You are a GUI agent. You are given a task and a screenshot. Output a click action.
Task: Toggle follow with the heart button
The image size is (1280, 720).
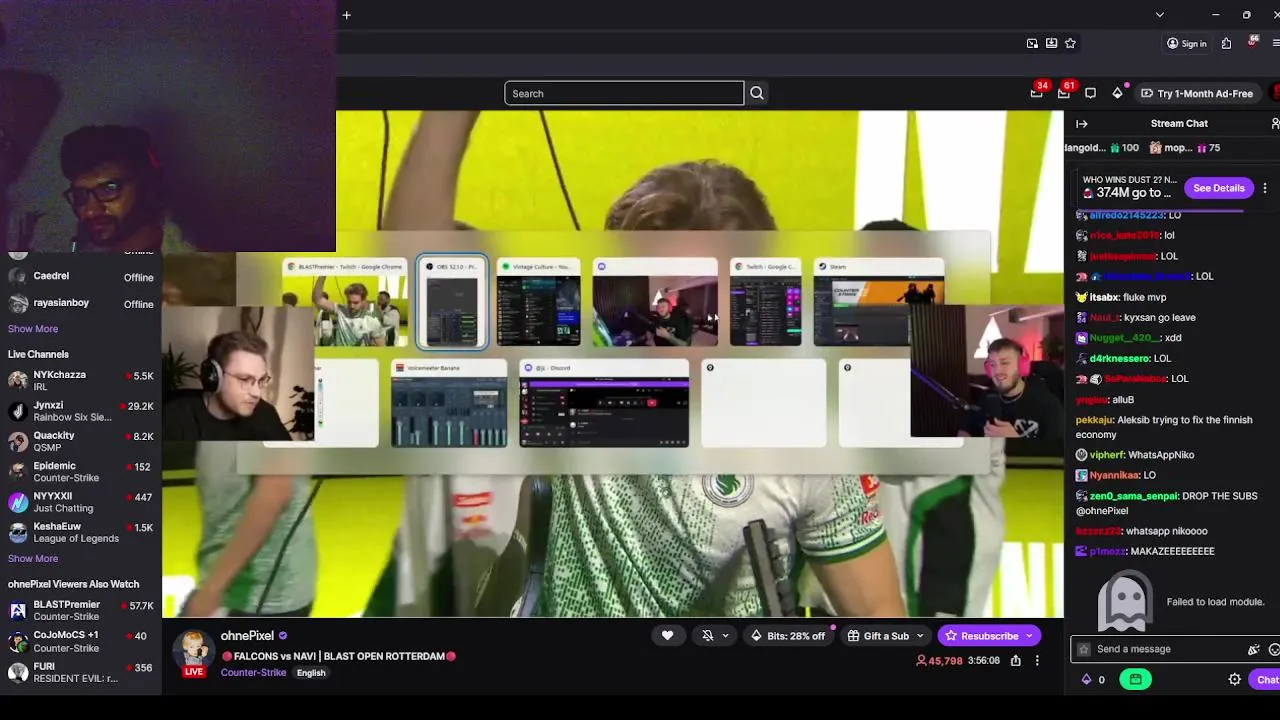(667, 636)
